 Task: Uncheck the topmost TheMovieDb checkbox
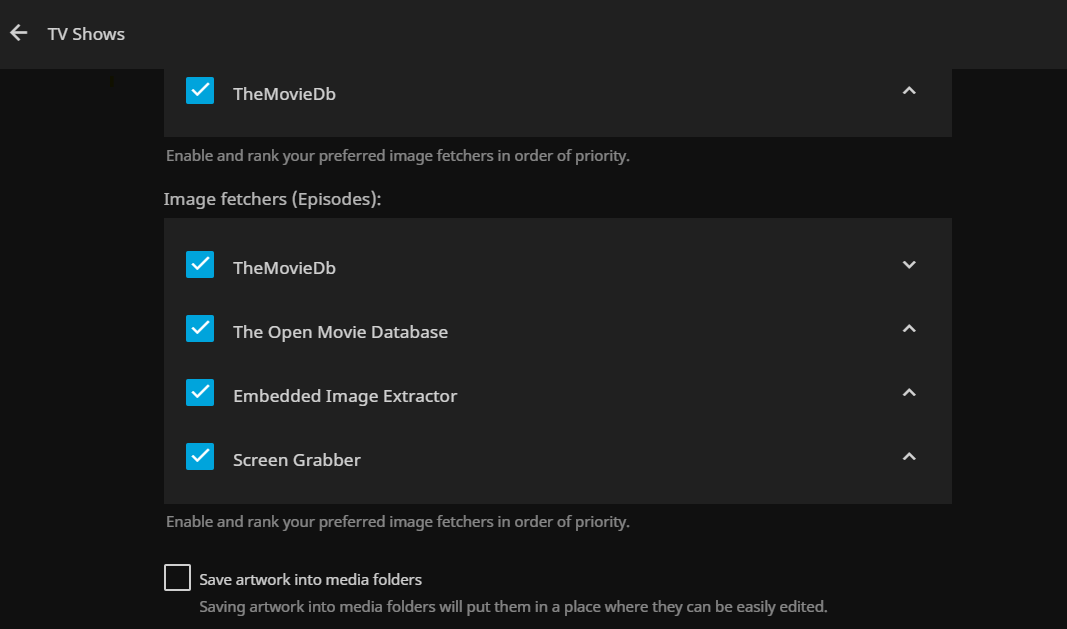(x=200, y=91)
